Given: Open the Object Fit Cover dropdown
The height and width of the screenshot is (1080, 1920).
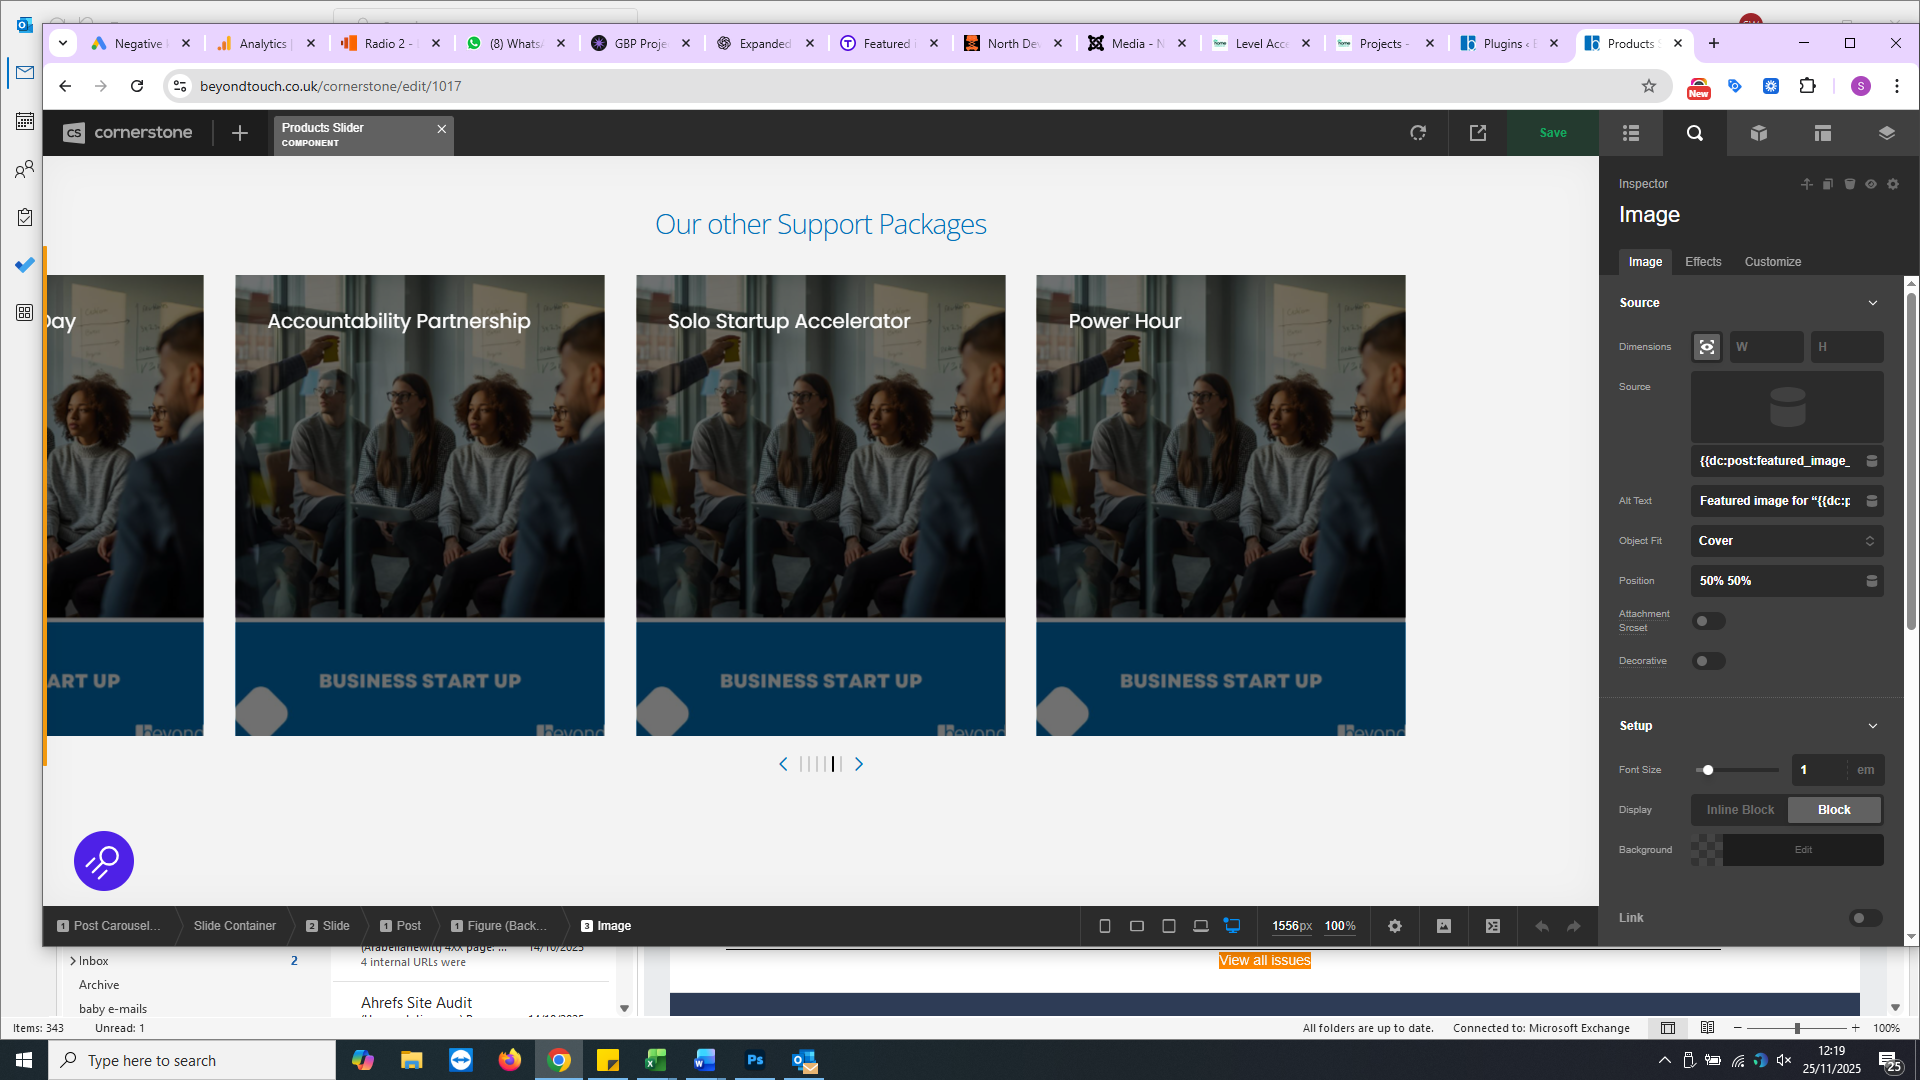Looking at the screenshot, I should [1786, 541].
